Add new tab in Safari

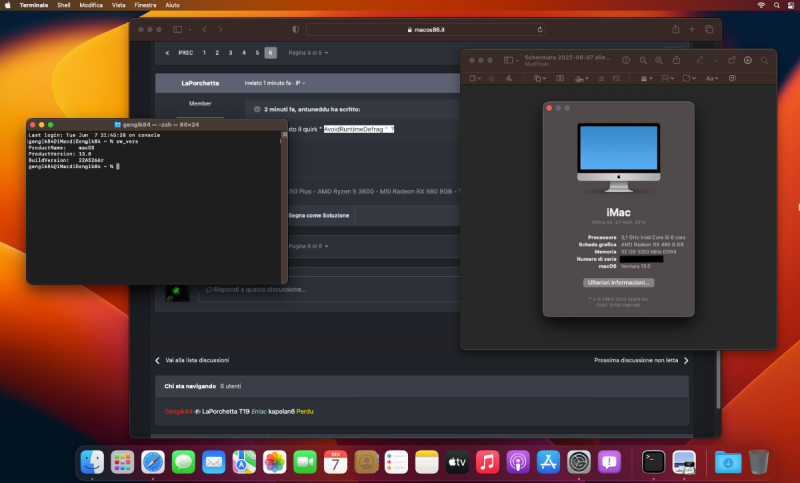point(692,29)
